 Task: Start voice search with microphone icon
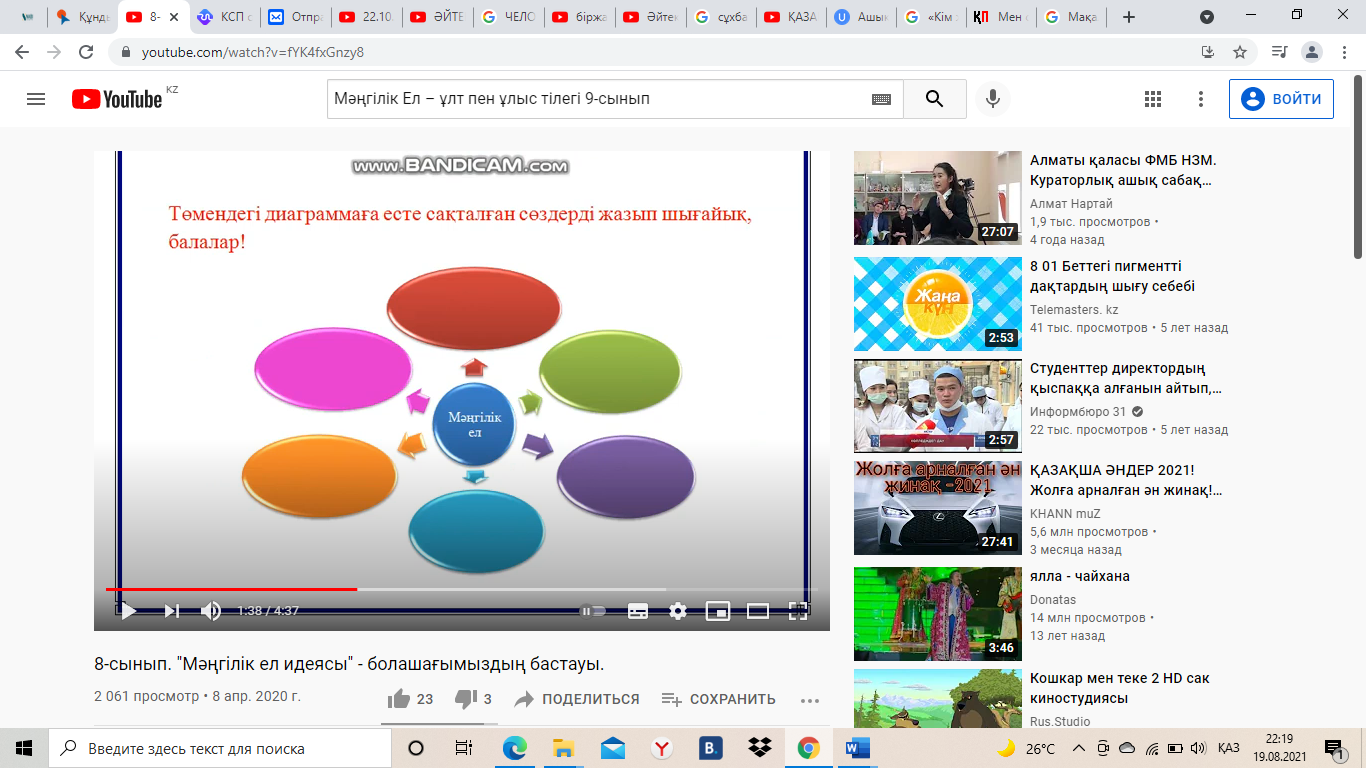point(993,99)
